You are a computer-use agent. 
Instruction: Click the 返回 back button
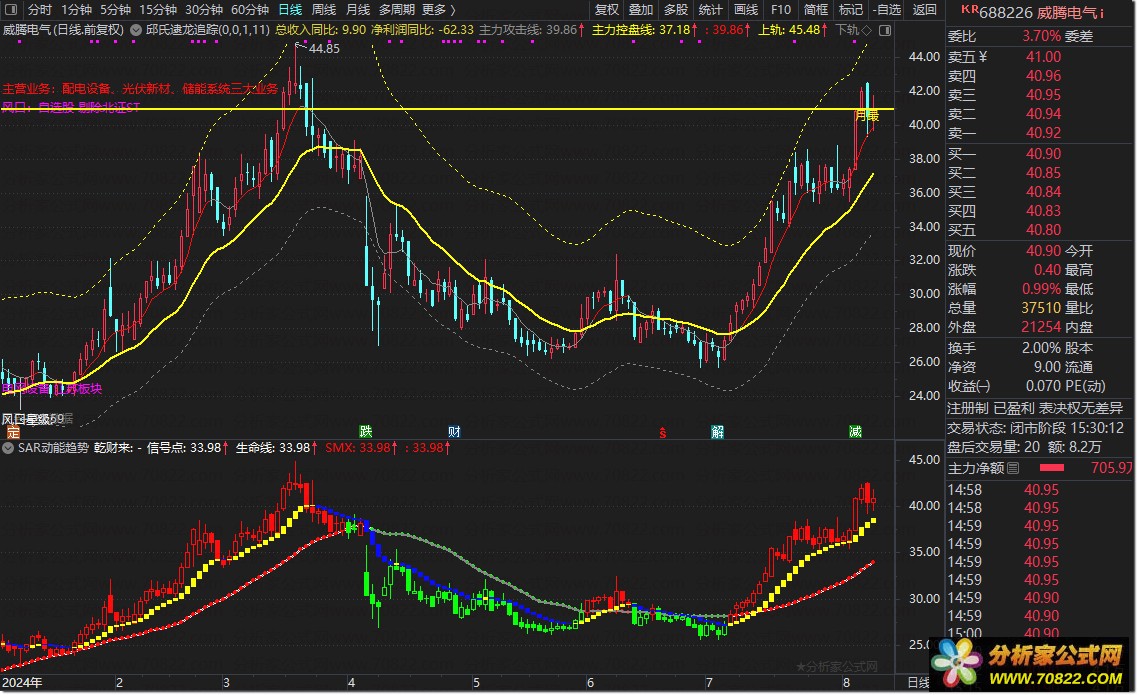coord(925,9)
